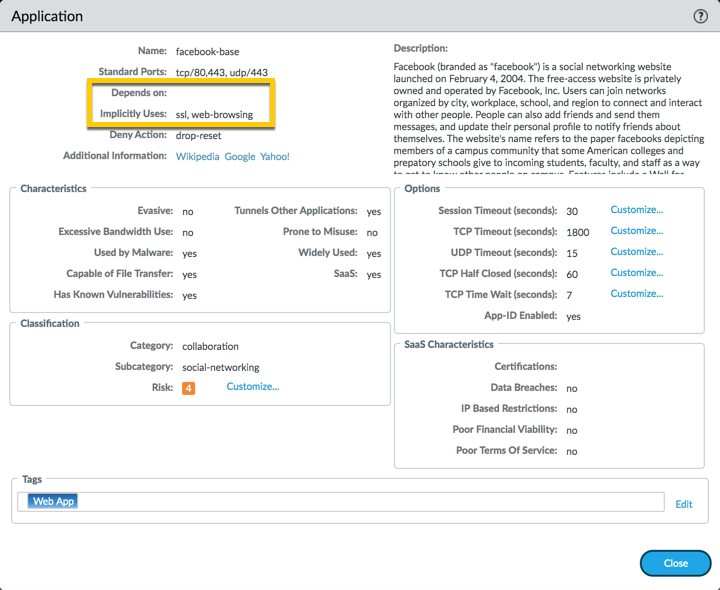720x590 pixels.
Task: Customize the TCP Timeout value
Action: tap(636, 231)
